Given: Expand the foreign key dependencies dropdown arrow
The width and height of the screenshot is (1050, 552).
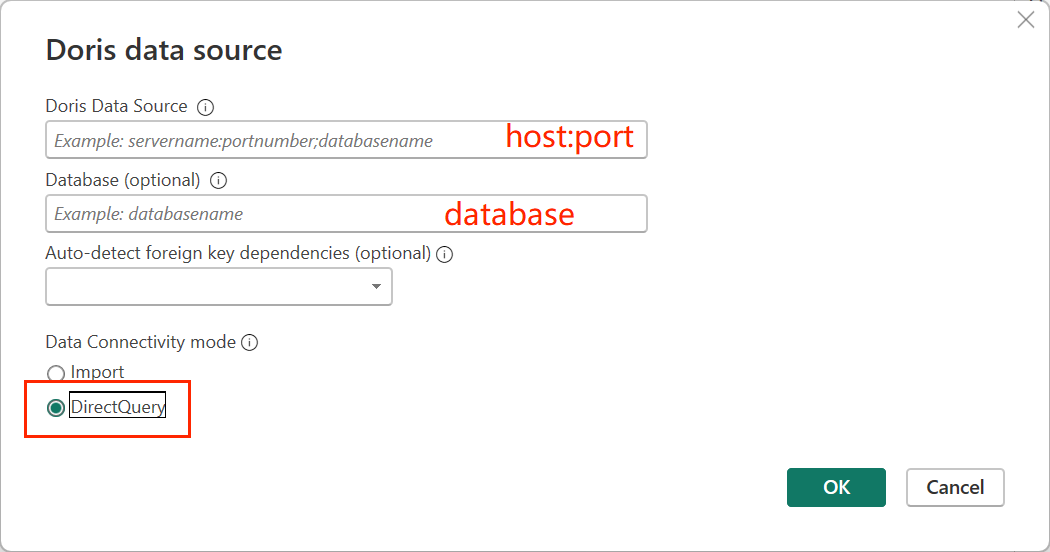Looking at the screenshot, I should pos(376,287).
